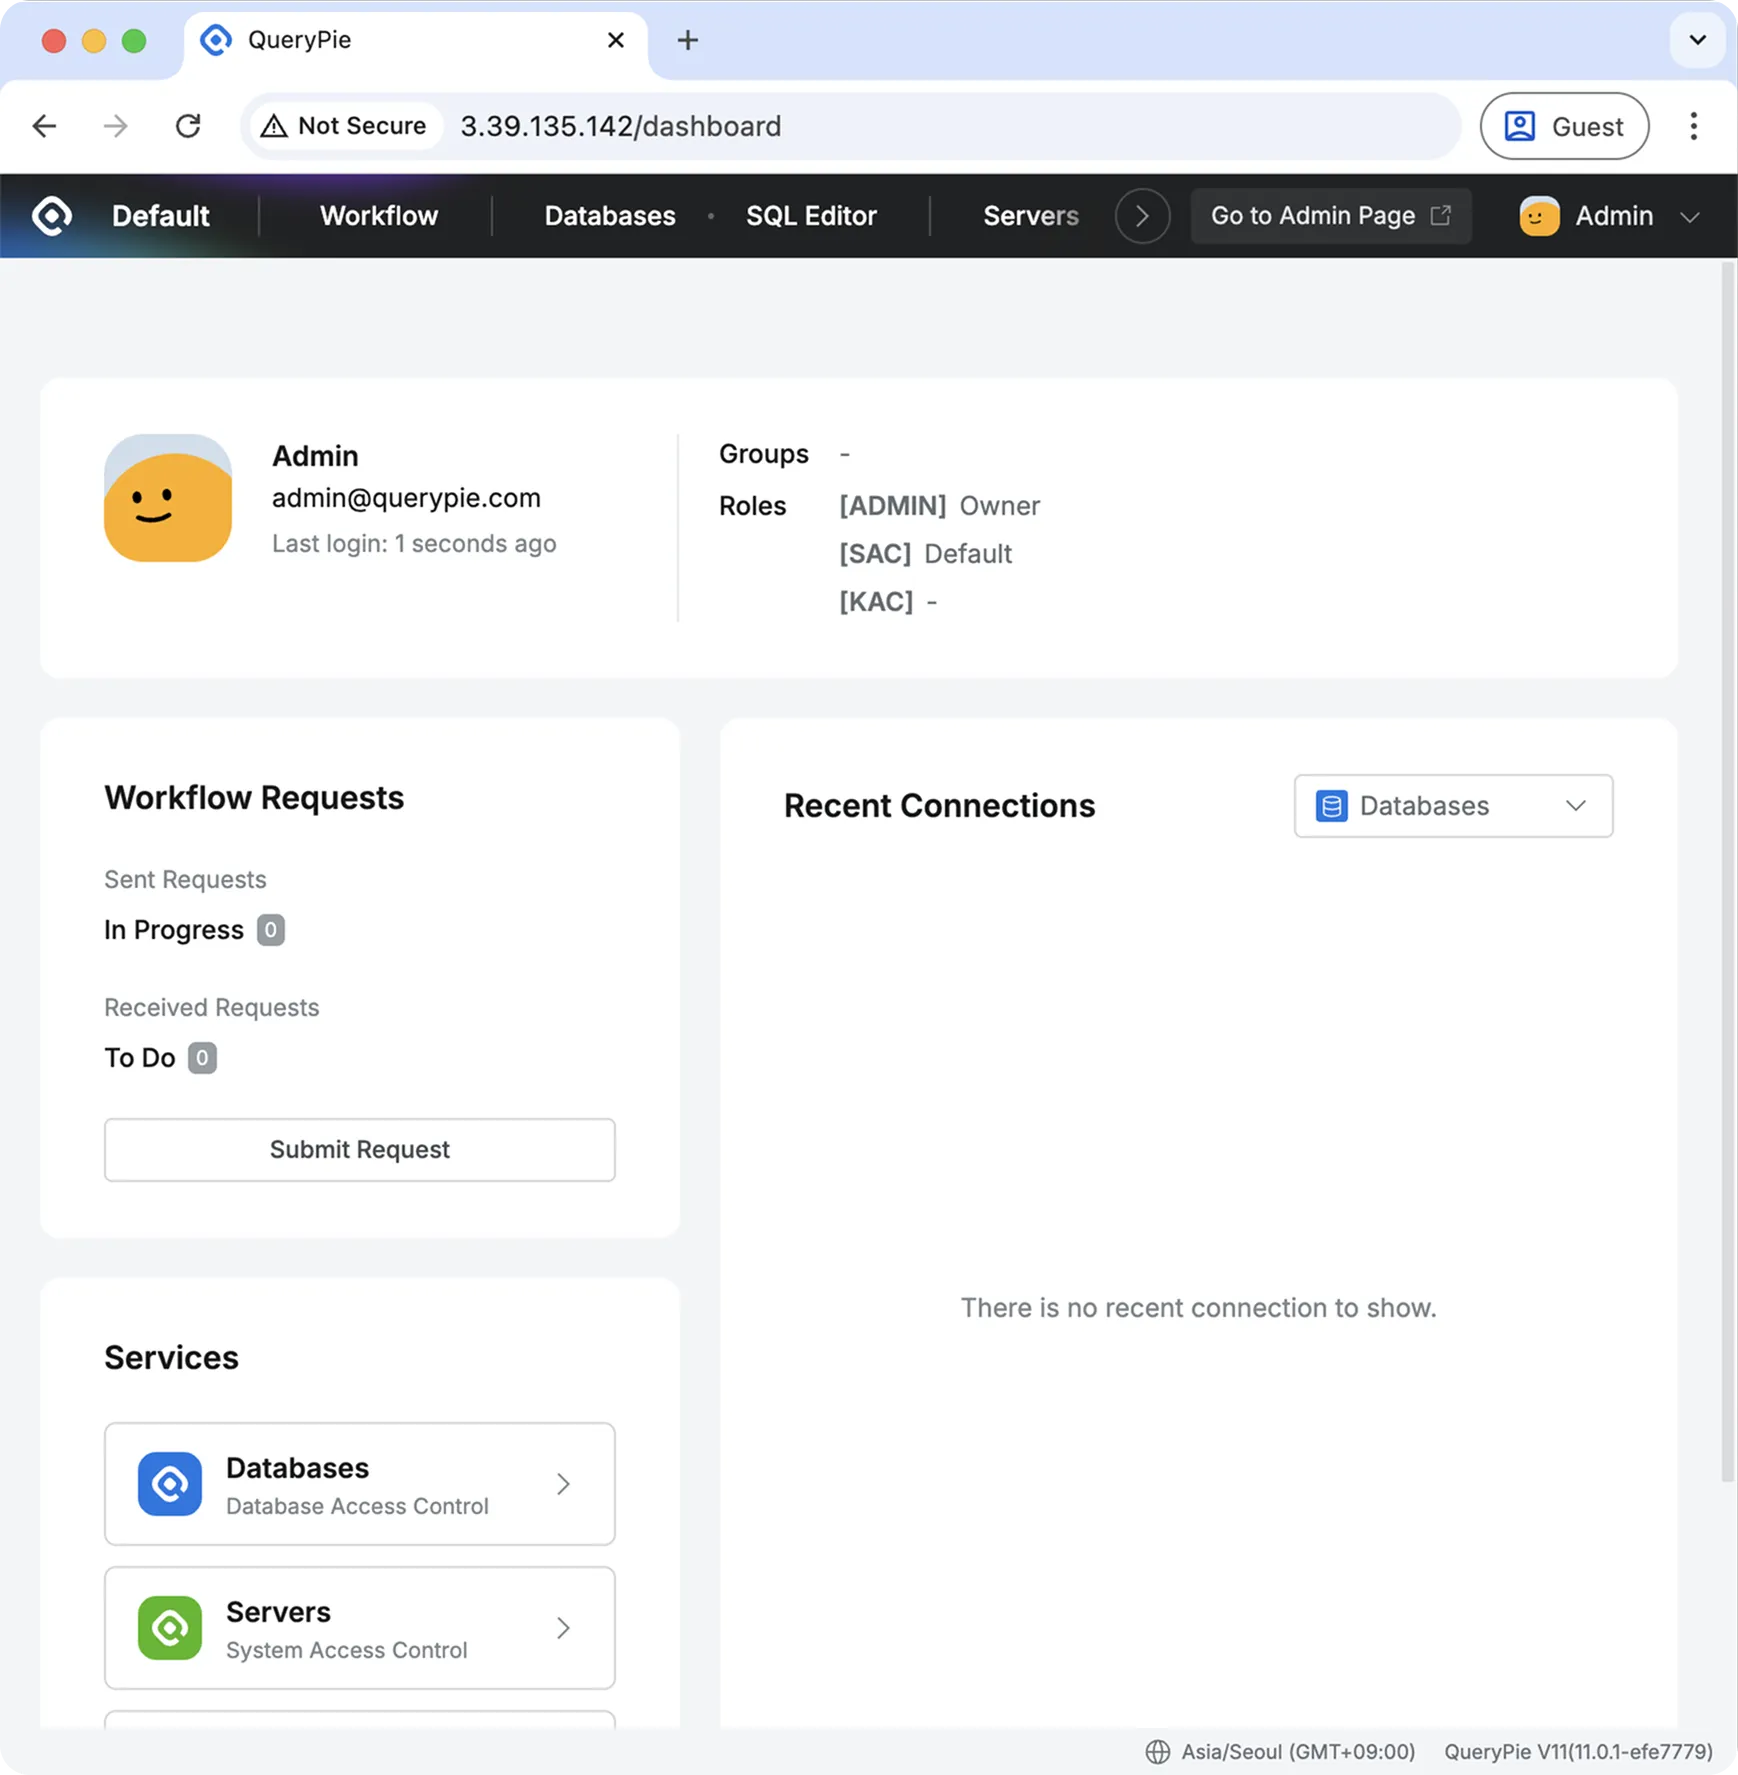Go to SQL Editor in navigation
This screenshot has height=1775, width=1738.
pyautogui.click(x=811, y=216)
